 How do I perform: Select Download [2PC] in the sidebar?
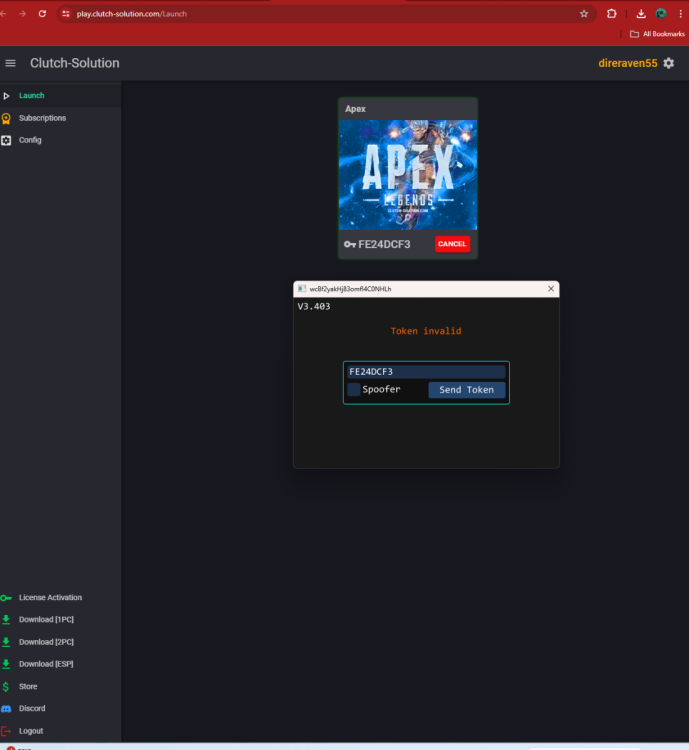[46, 642]
